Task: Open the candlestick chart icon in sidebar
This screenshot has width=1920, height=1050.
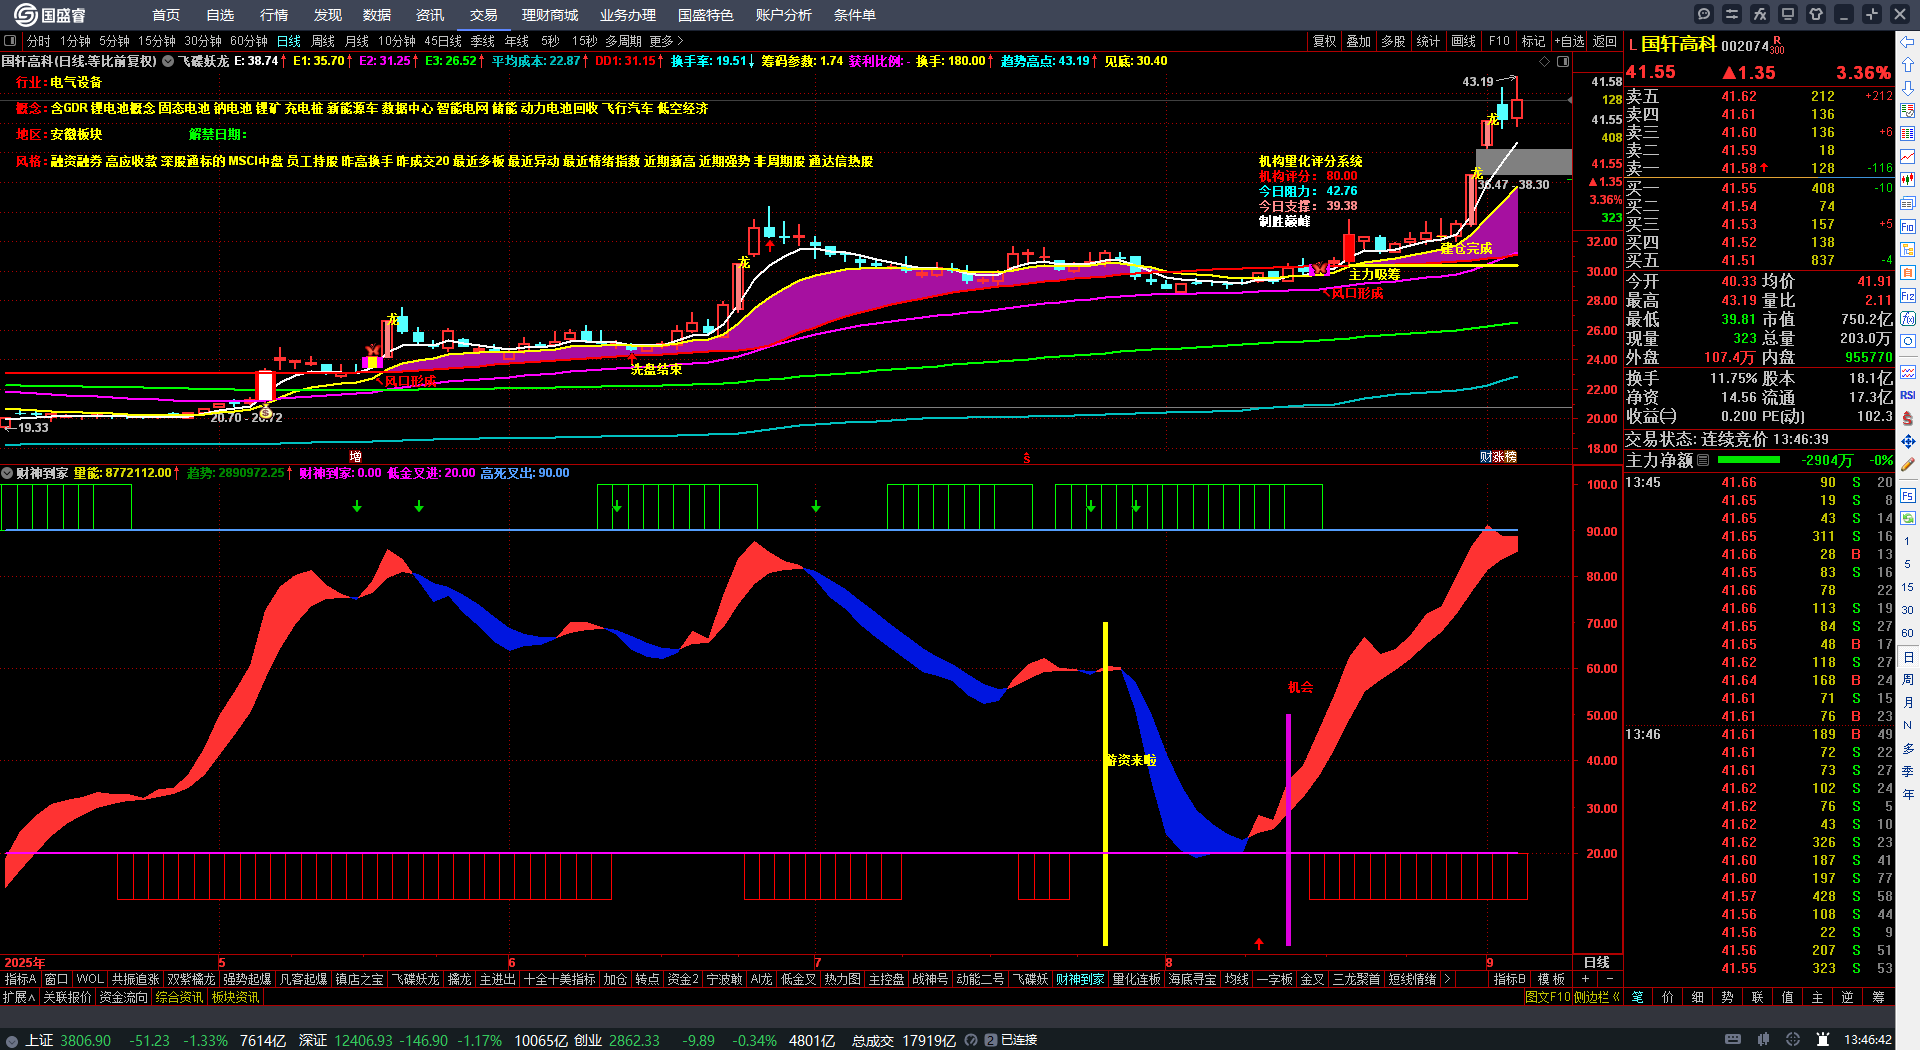Action: (1908, 180)
